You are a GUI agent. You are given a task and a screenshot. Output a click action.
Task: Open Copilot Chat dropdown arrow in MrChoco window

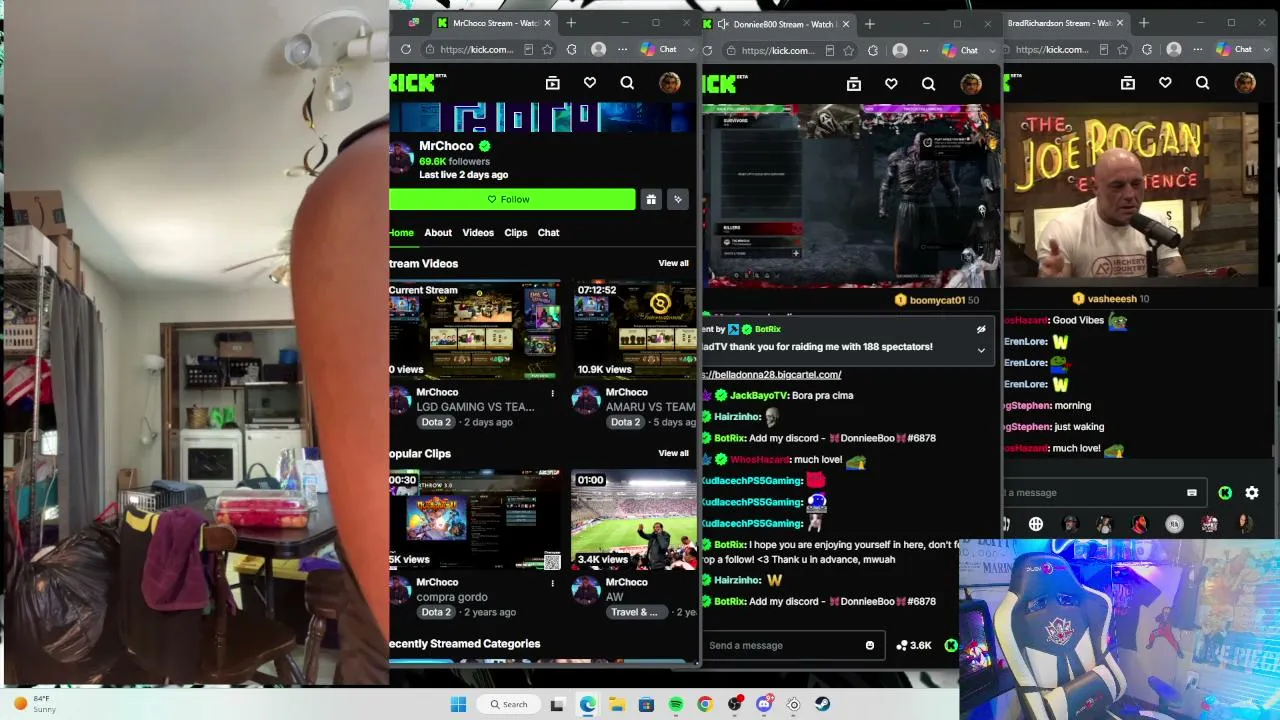(691, 49)
